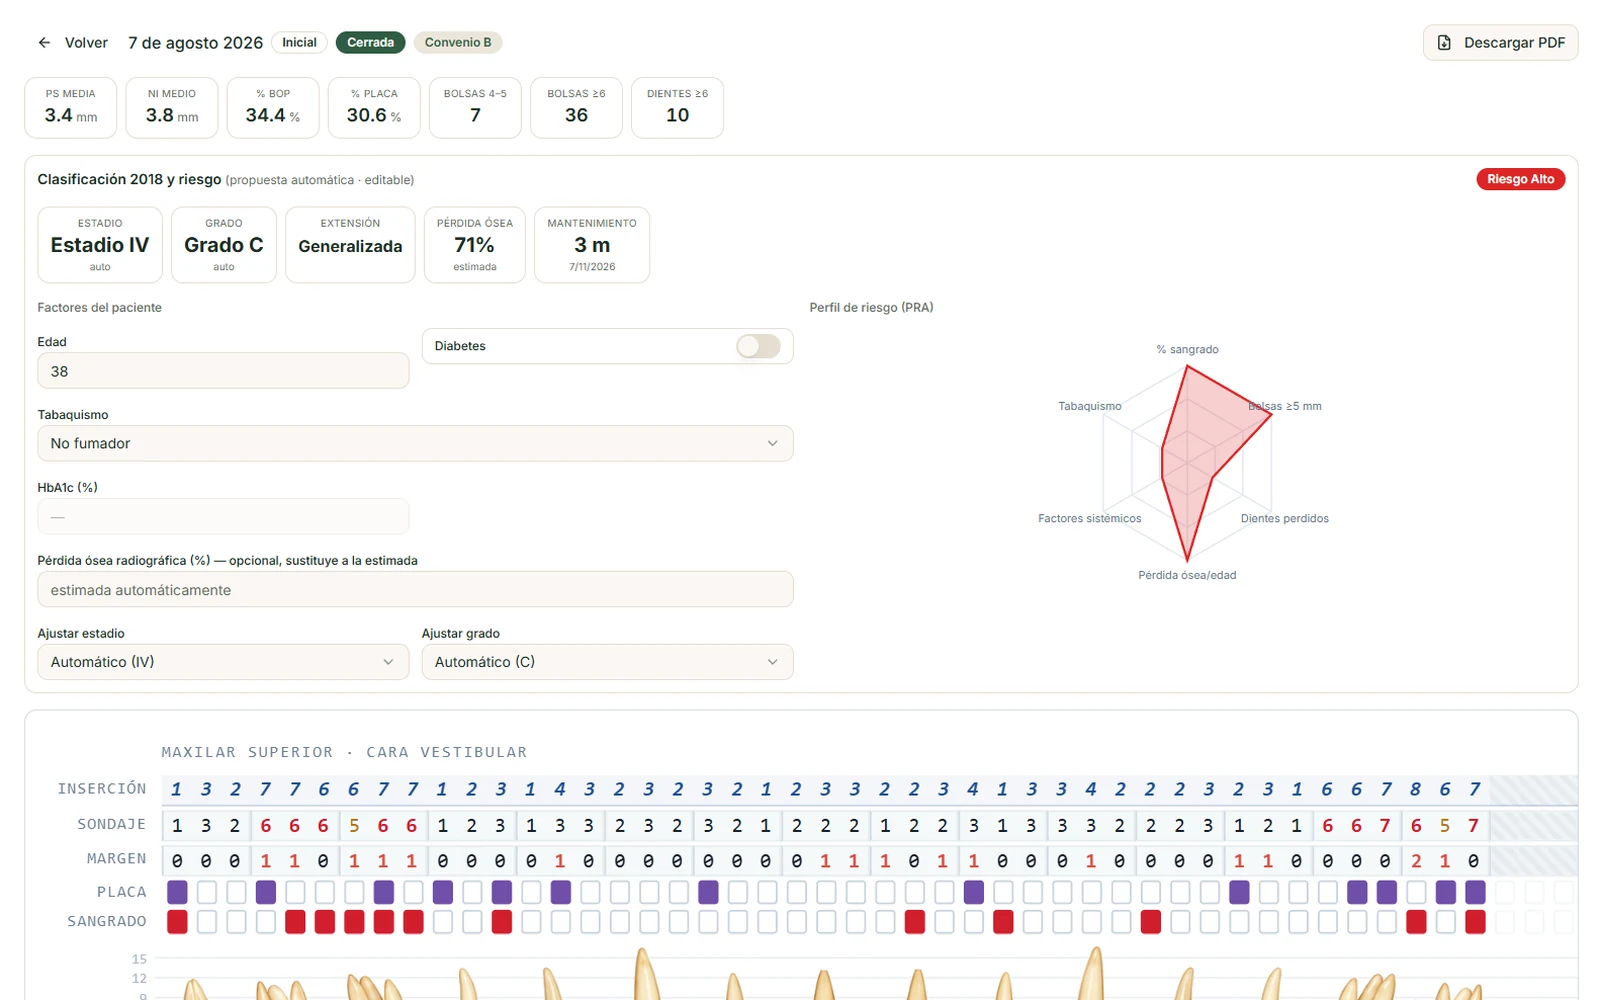1600x1000 pixels.
Task: Click the 'Factores del paciente' heading
Action: click(99, 307)
